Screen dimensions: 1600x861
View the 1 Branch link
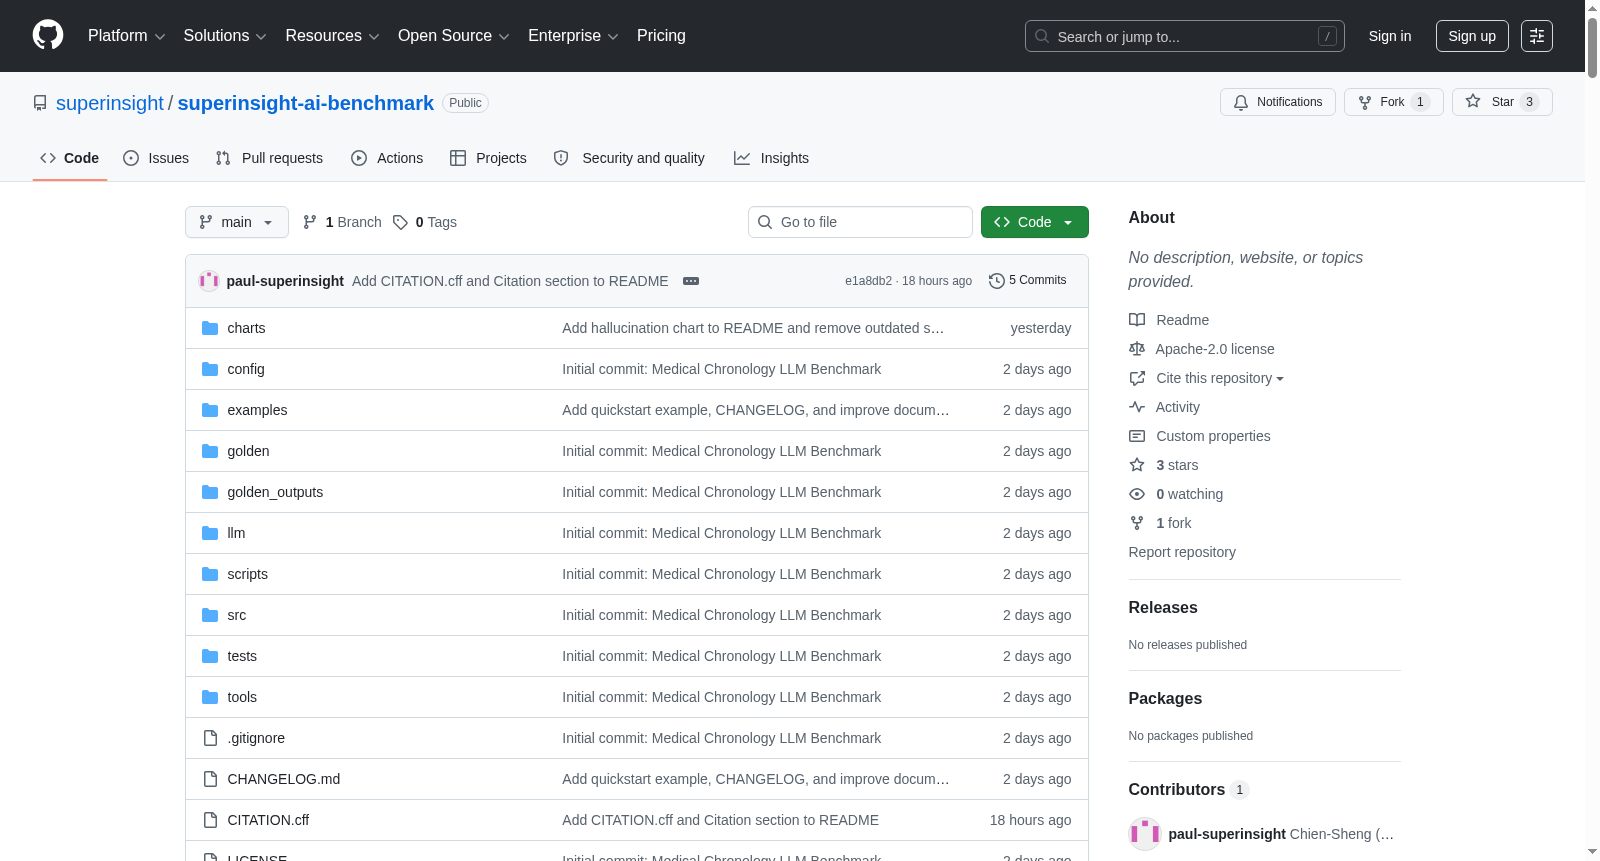(x=342, y=222)
